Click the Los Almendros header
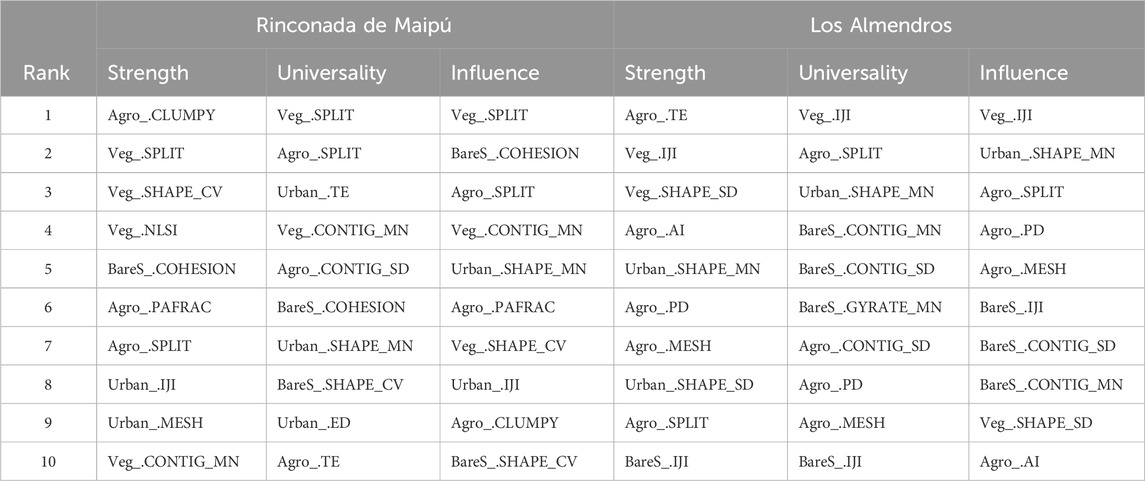Viewport: 1145px width, 481px height. pos(881,25)
